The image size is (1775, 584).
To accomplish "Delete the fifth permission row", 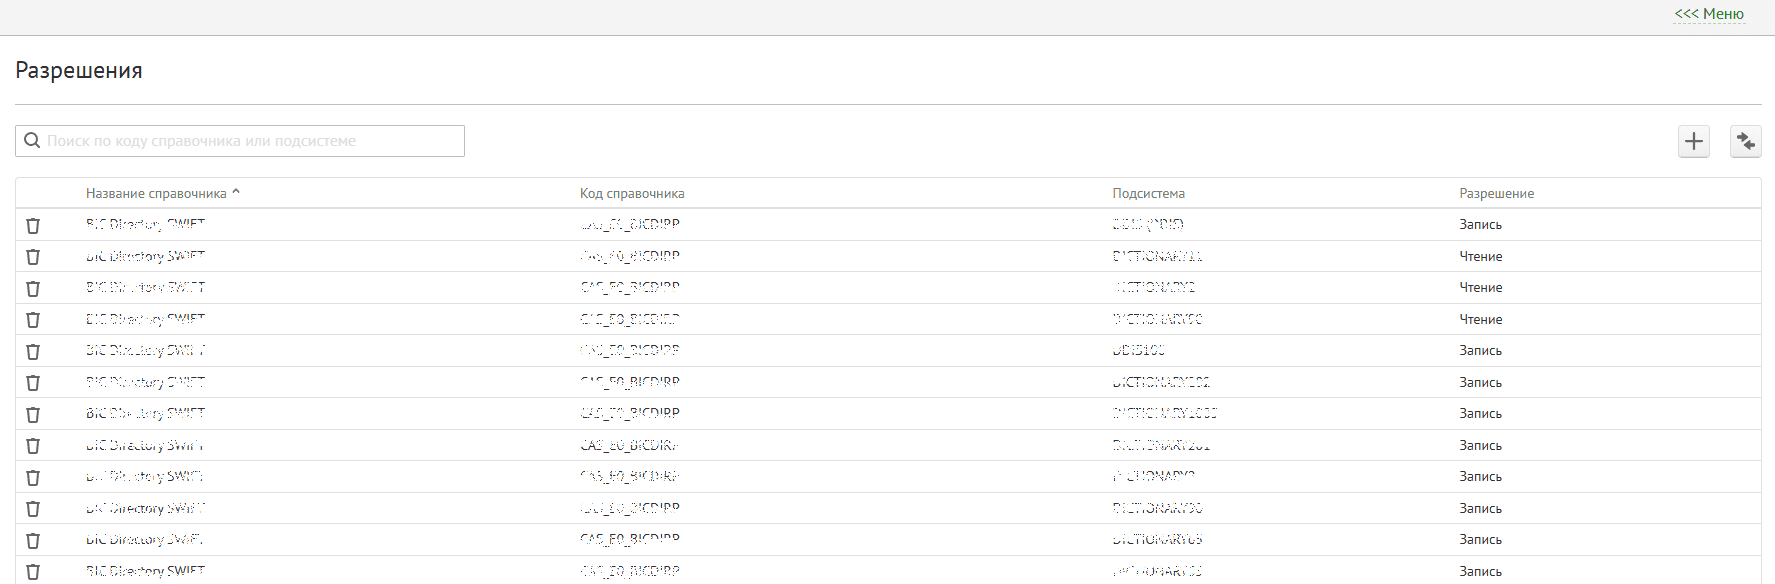I will pyautogui.click(x=33, y=351).
